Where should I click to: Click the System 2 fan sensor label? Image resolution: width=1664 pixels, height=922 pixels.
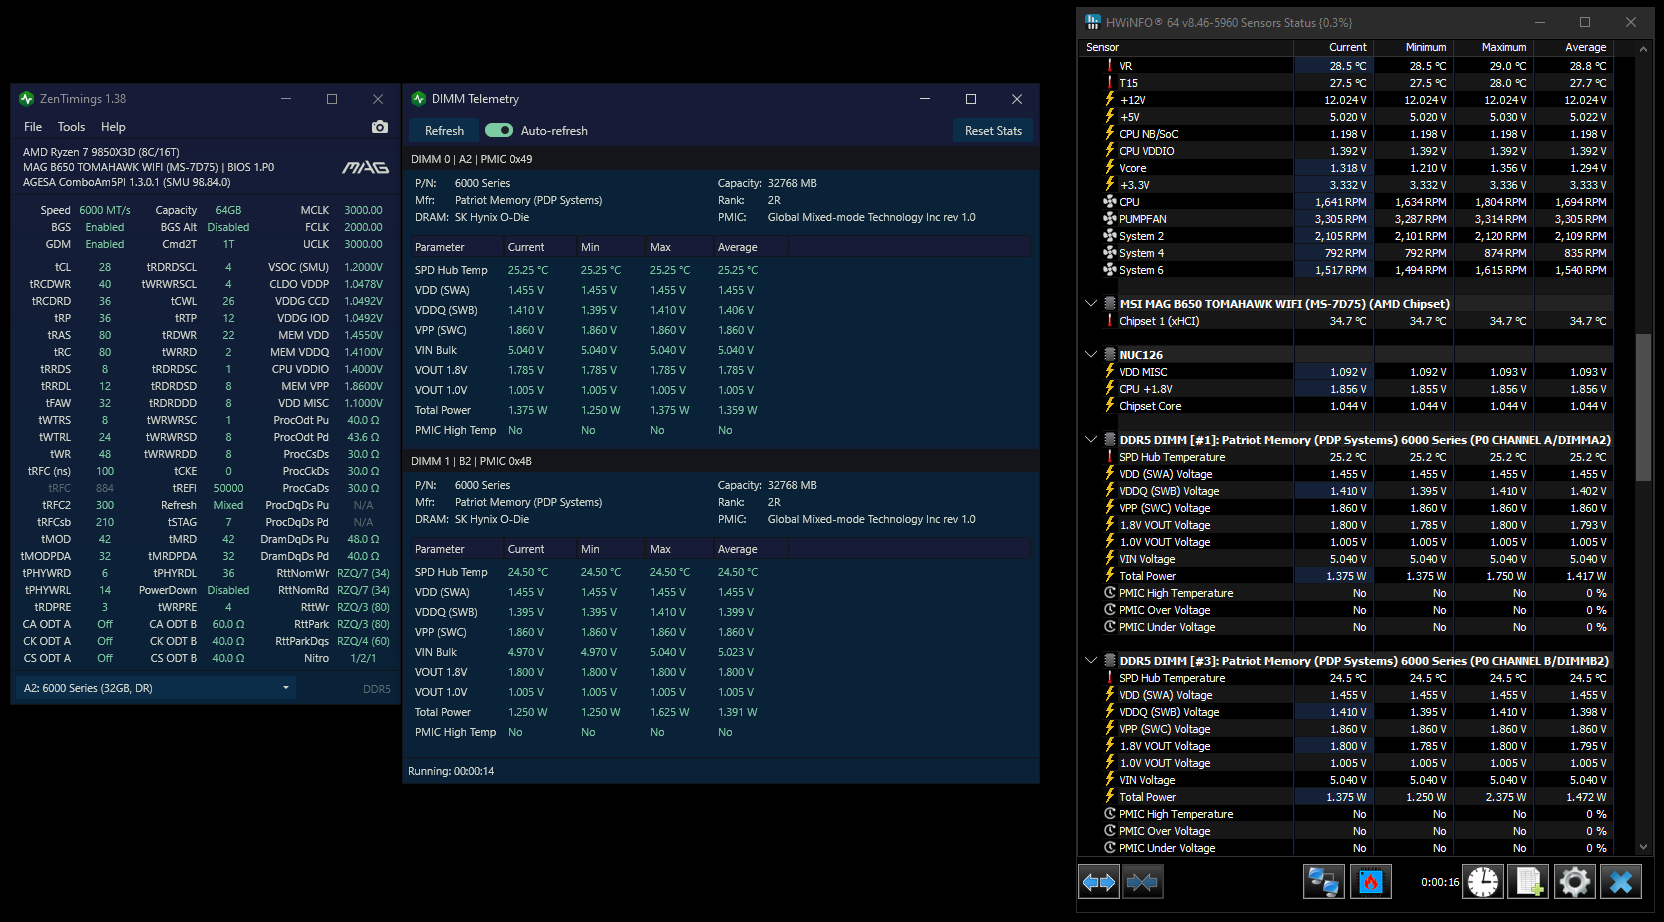click(1142, 236)
